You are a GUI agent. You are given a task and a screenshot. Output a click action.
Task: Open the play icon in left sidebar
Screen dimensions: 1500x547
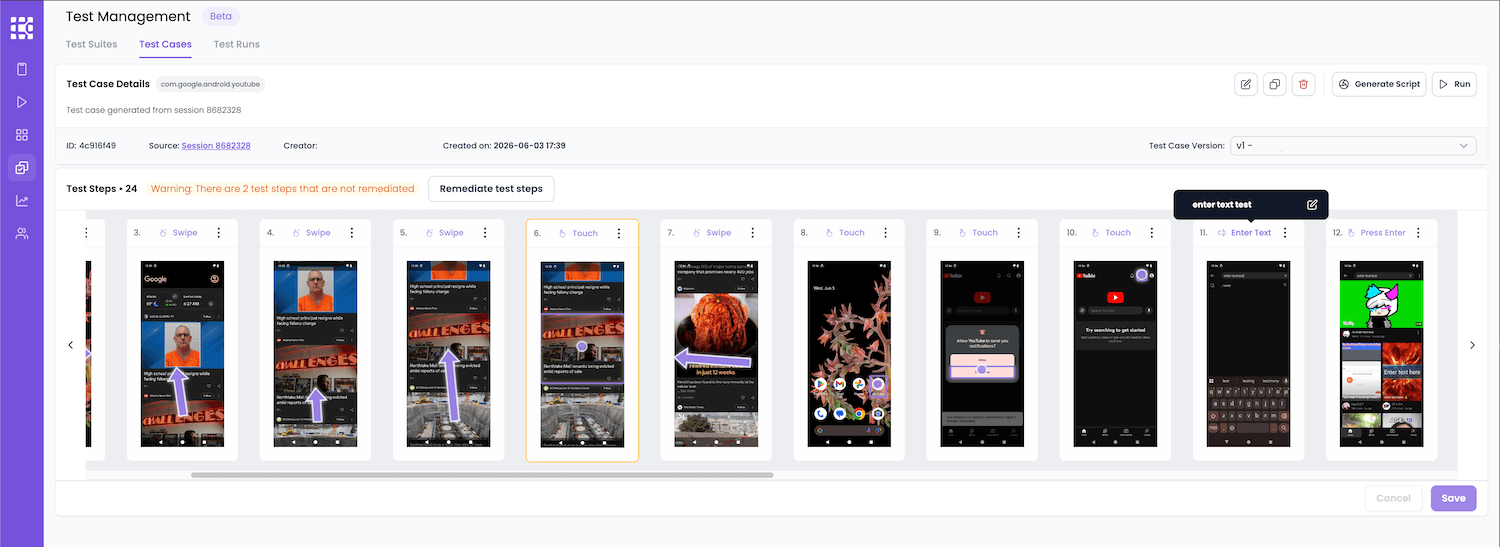click(x=22, y=102)
